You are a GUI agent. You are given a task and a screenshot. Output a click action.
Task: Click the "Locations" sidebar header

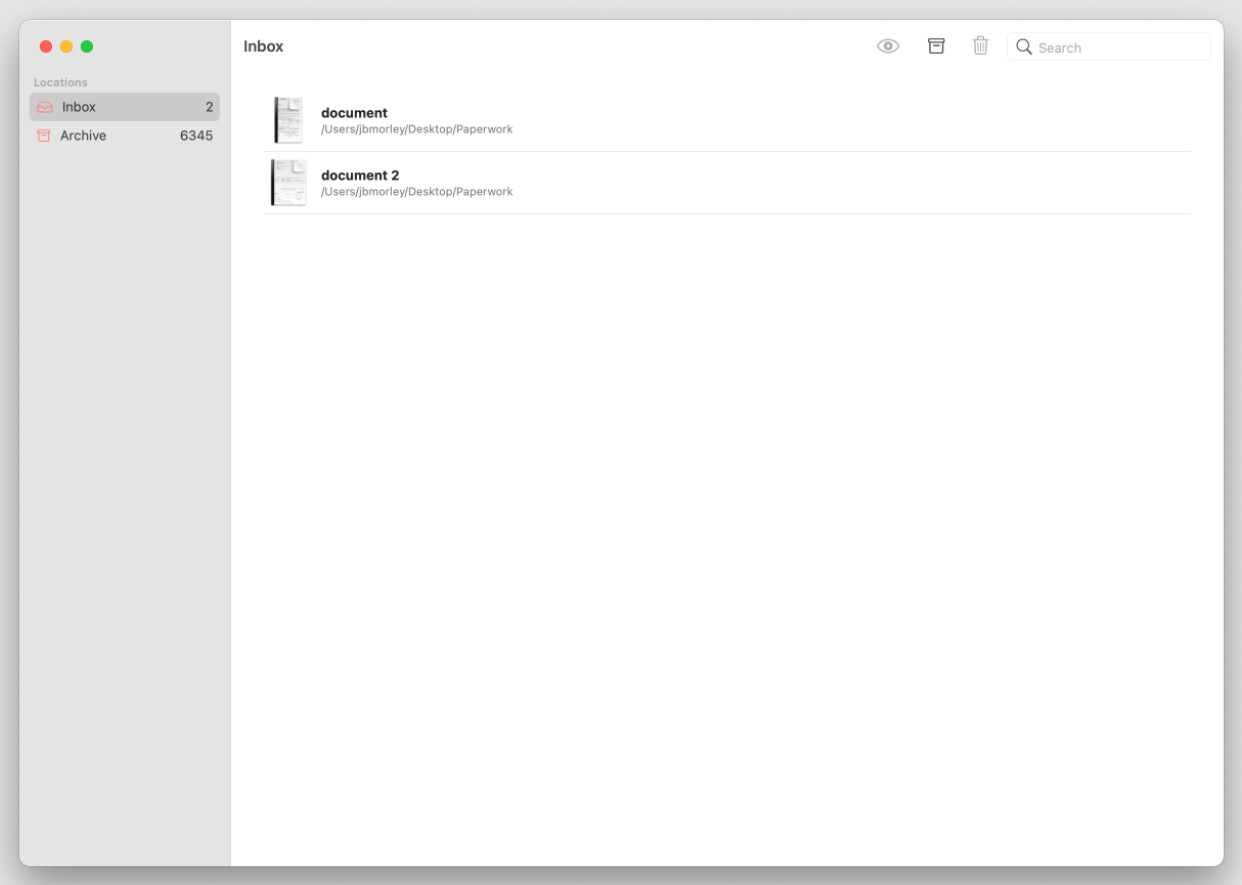point(61,82)
